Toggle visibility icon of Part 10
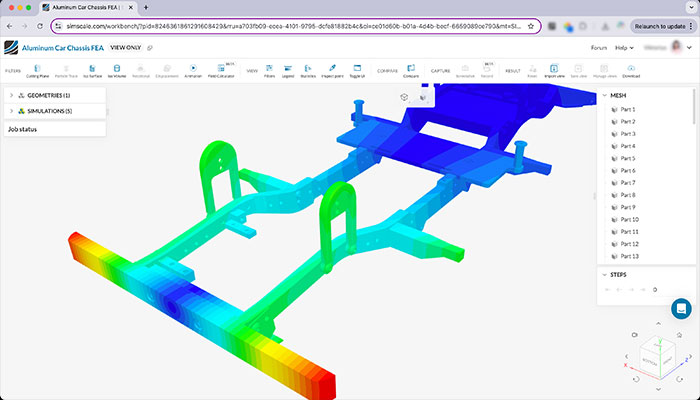Viewport: 700px width, 400px height. 614,220
